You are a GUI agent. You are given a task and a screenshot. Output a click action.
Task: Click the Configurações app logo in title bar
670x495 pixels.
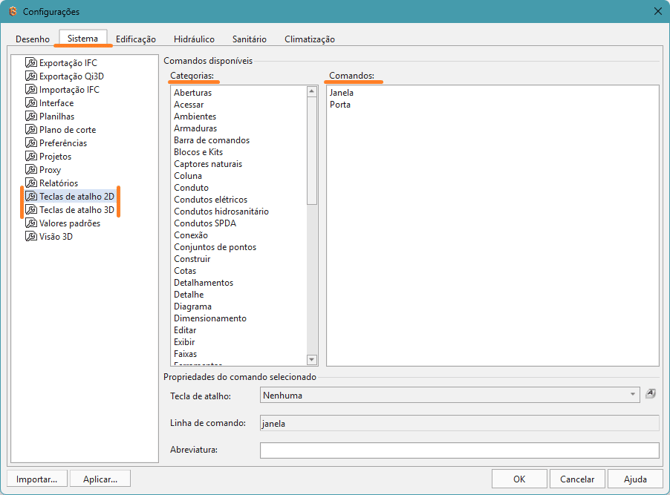tap(13, 12)
